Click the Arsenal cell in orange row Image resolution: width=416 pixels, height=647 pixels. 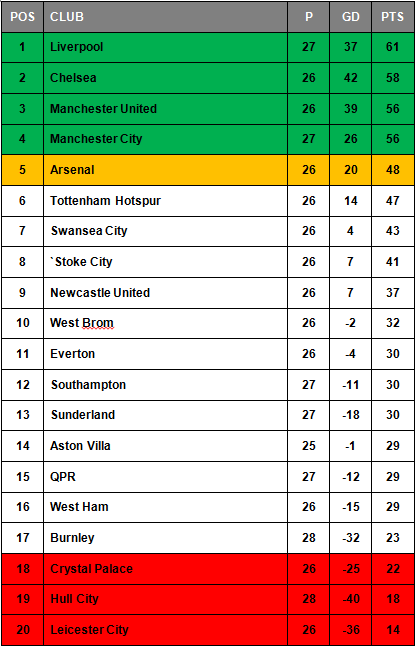tap(165, 170)
